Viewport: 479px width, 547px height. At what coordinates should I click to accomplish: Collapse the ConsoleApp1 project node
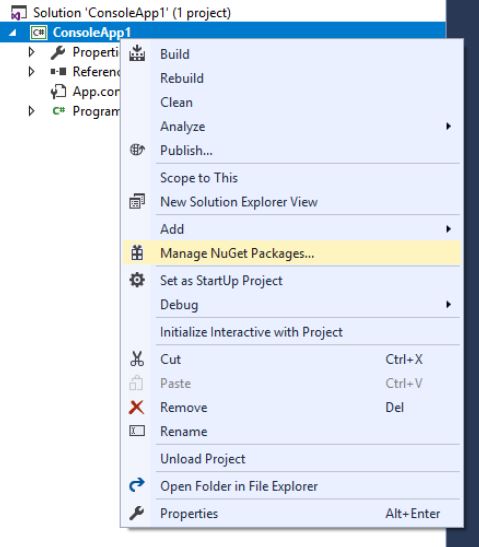coord(13,33)
